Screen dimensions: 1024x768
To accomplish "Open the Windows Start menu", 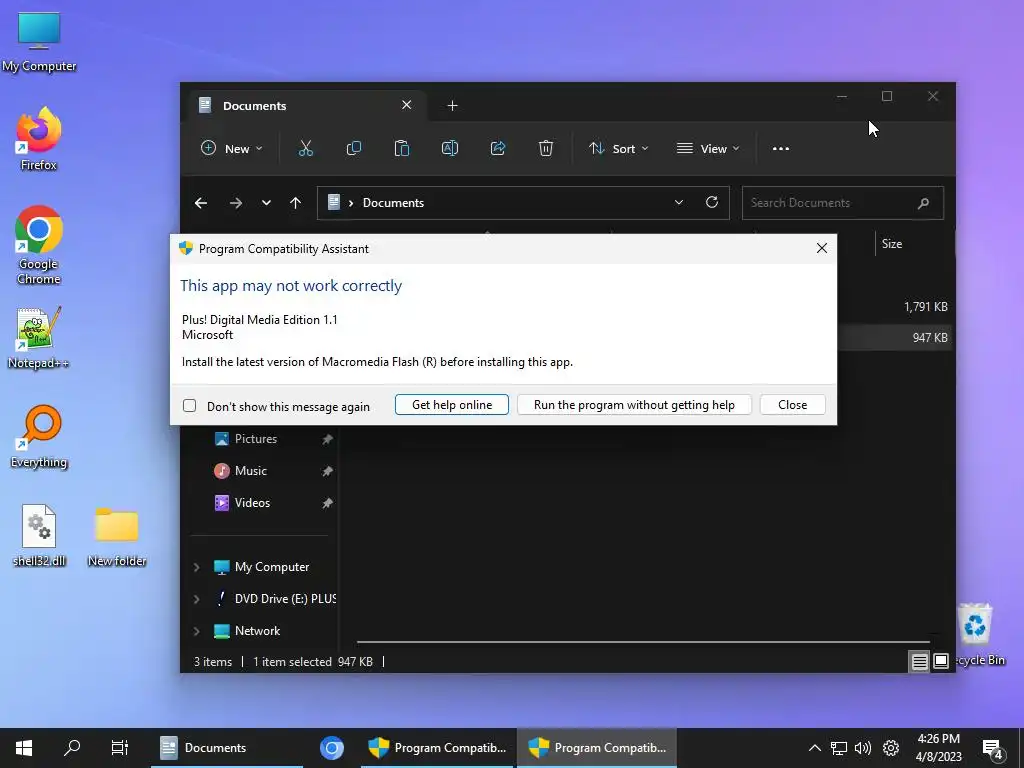I will tap(24, 748).
